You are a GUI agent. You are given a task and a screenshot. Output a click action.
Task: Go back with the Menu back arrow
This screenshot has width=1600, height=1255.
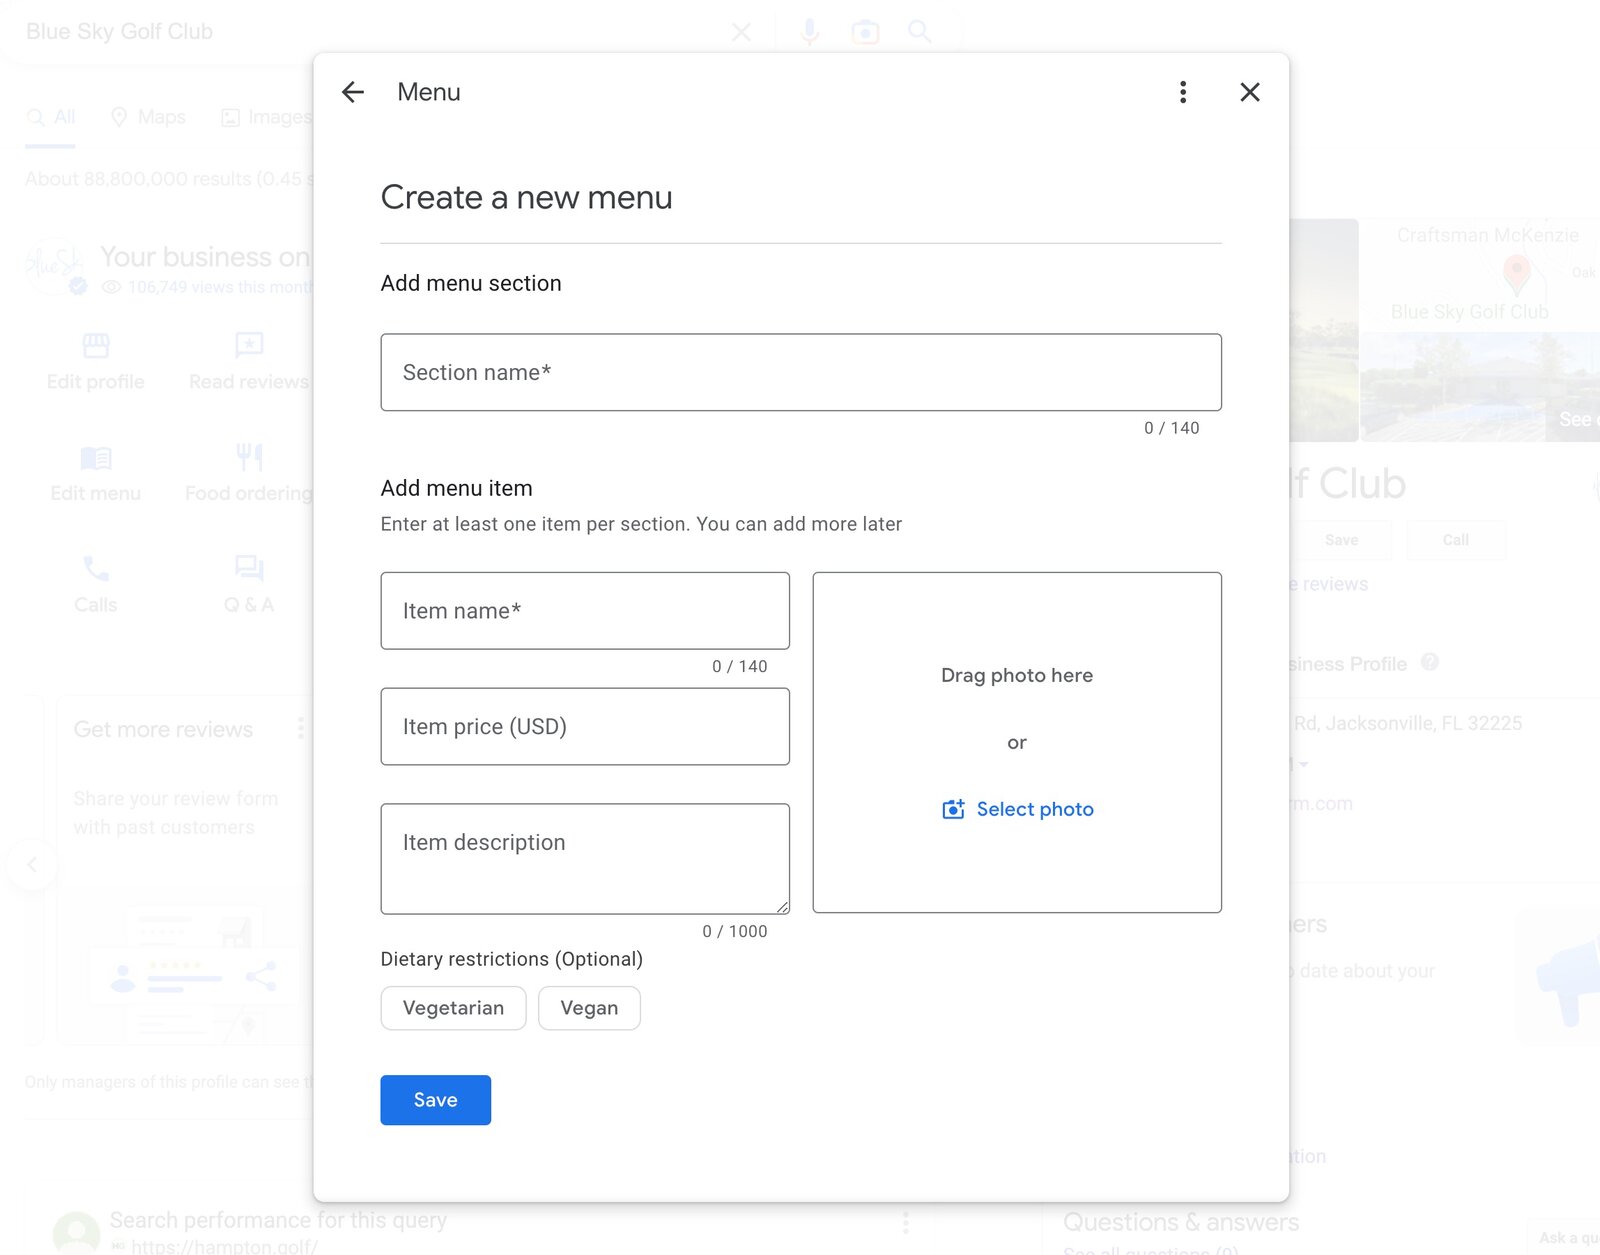coord(353,92)
